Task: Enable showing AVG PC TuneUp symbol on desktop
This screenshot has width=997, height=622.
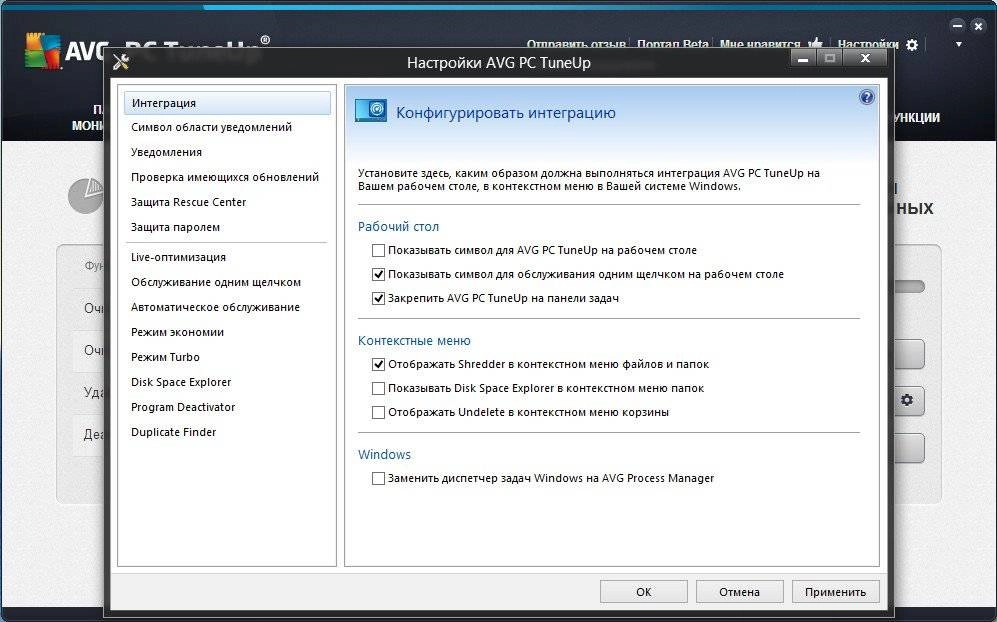Action: point(378,251)
